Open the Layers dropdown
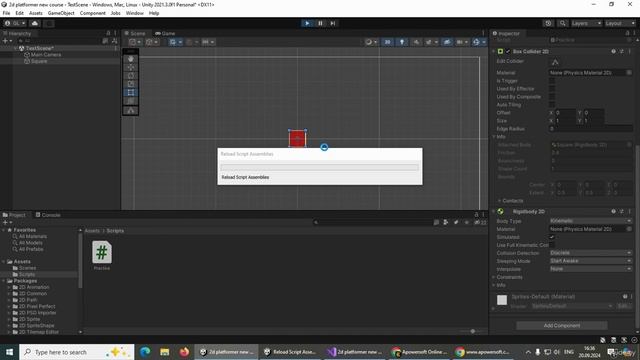640x360 pixels. click(586, 23)
